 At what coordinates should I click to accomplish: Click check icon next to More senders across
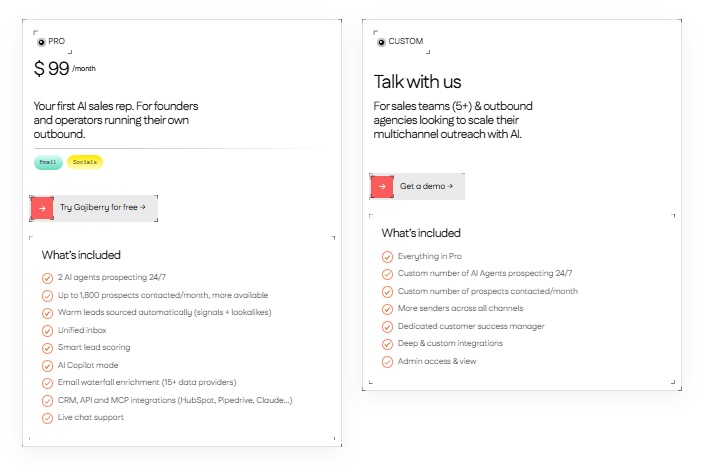click(387, 309)
